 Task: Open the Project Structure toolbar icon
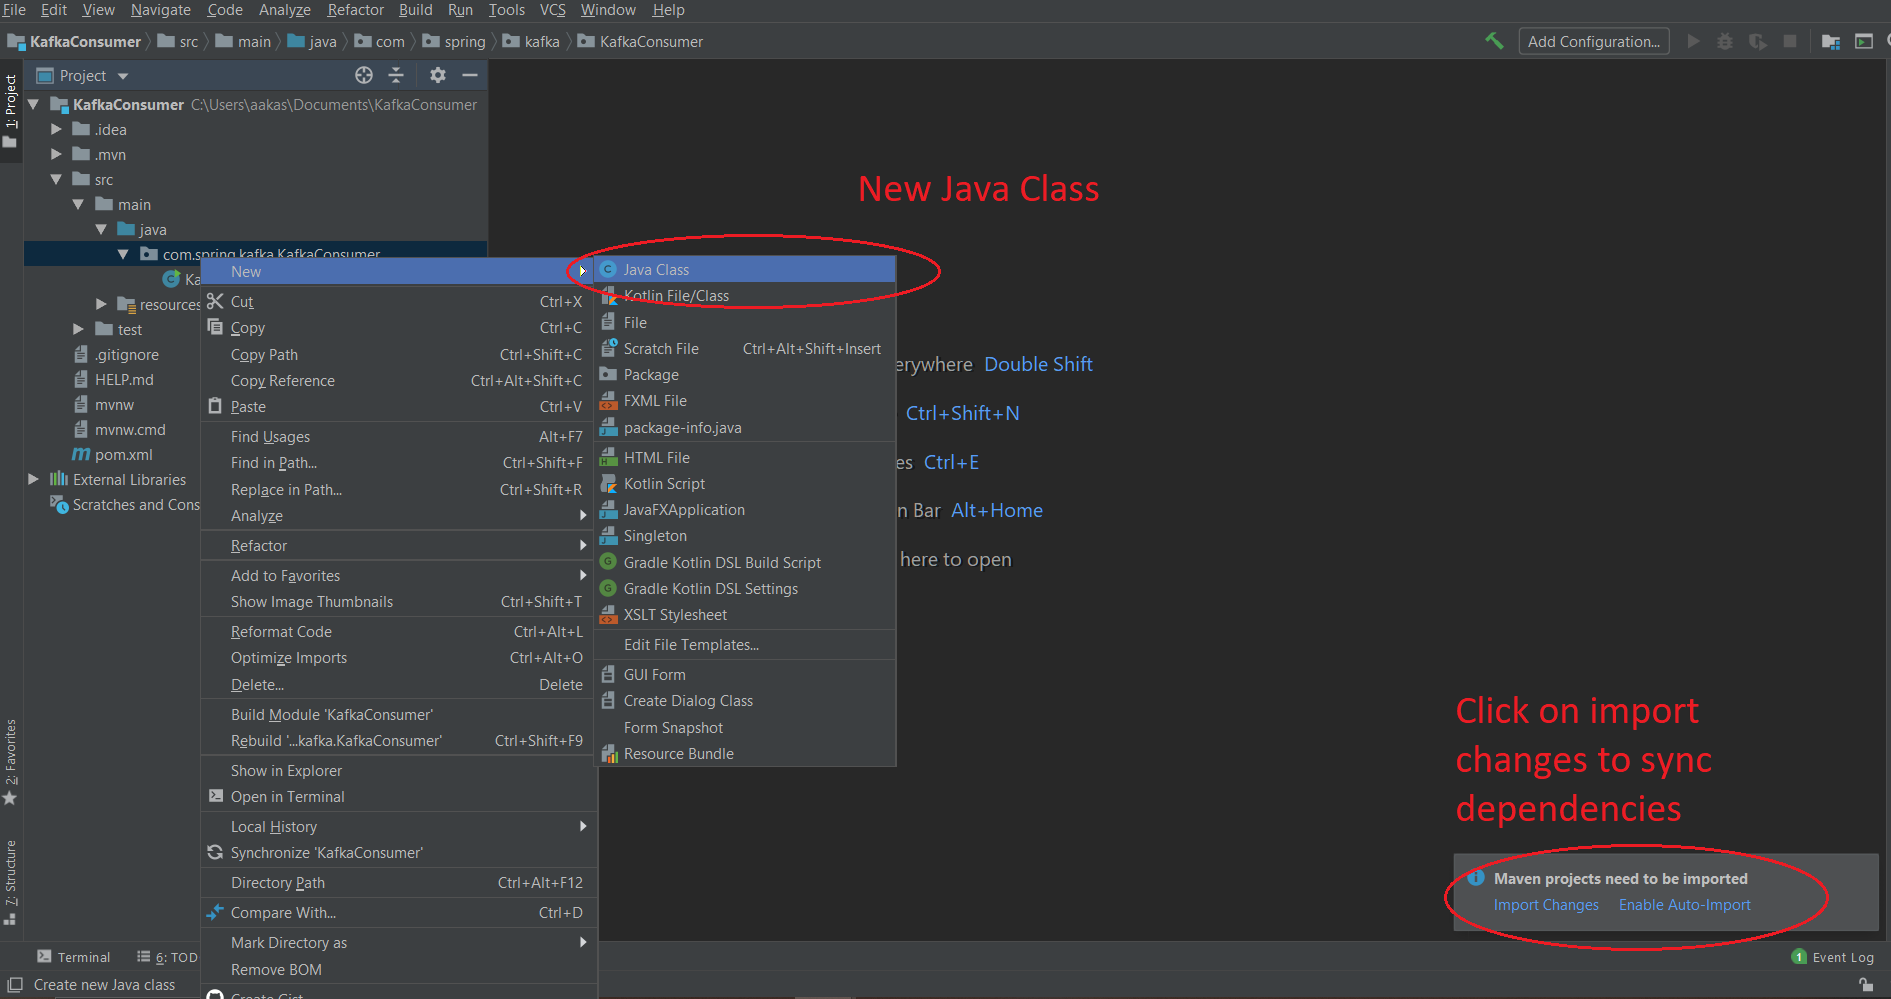[1830, 41]
